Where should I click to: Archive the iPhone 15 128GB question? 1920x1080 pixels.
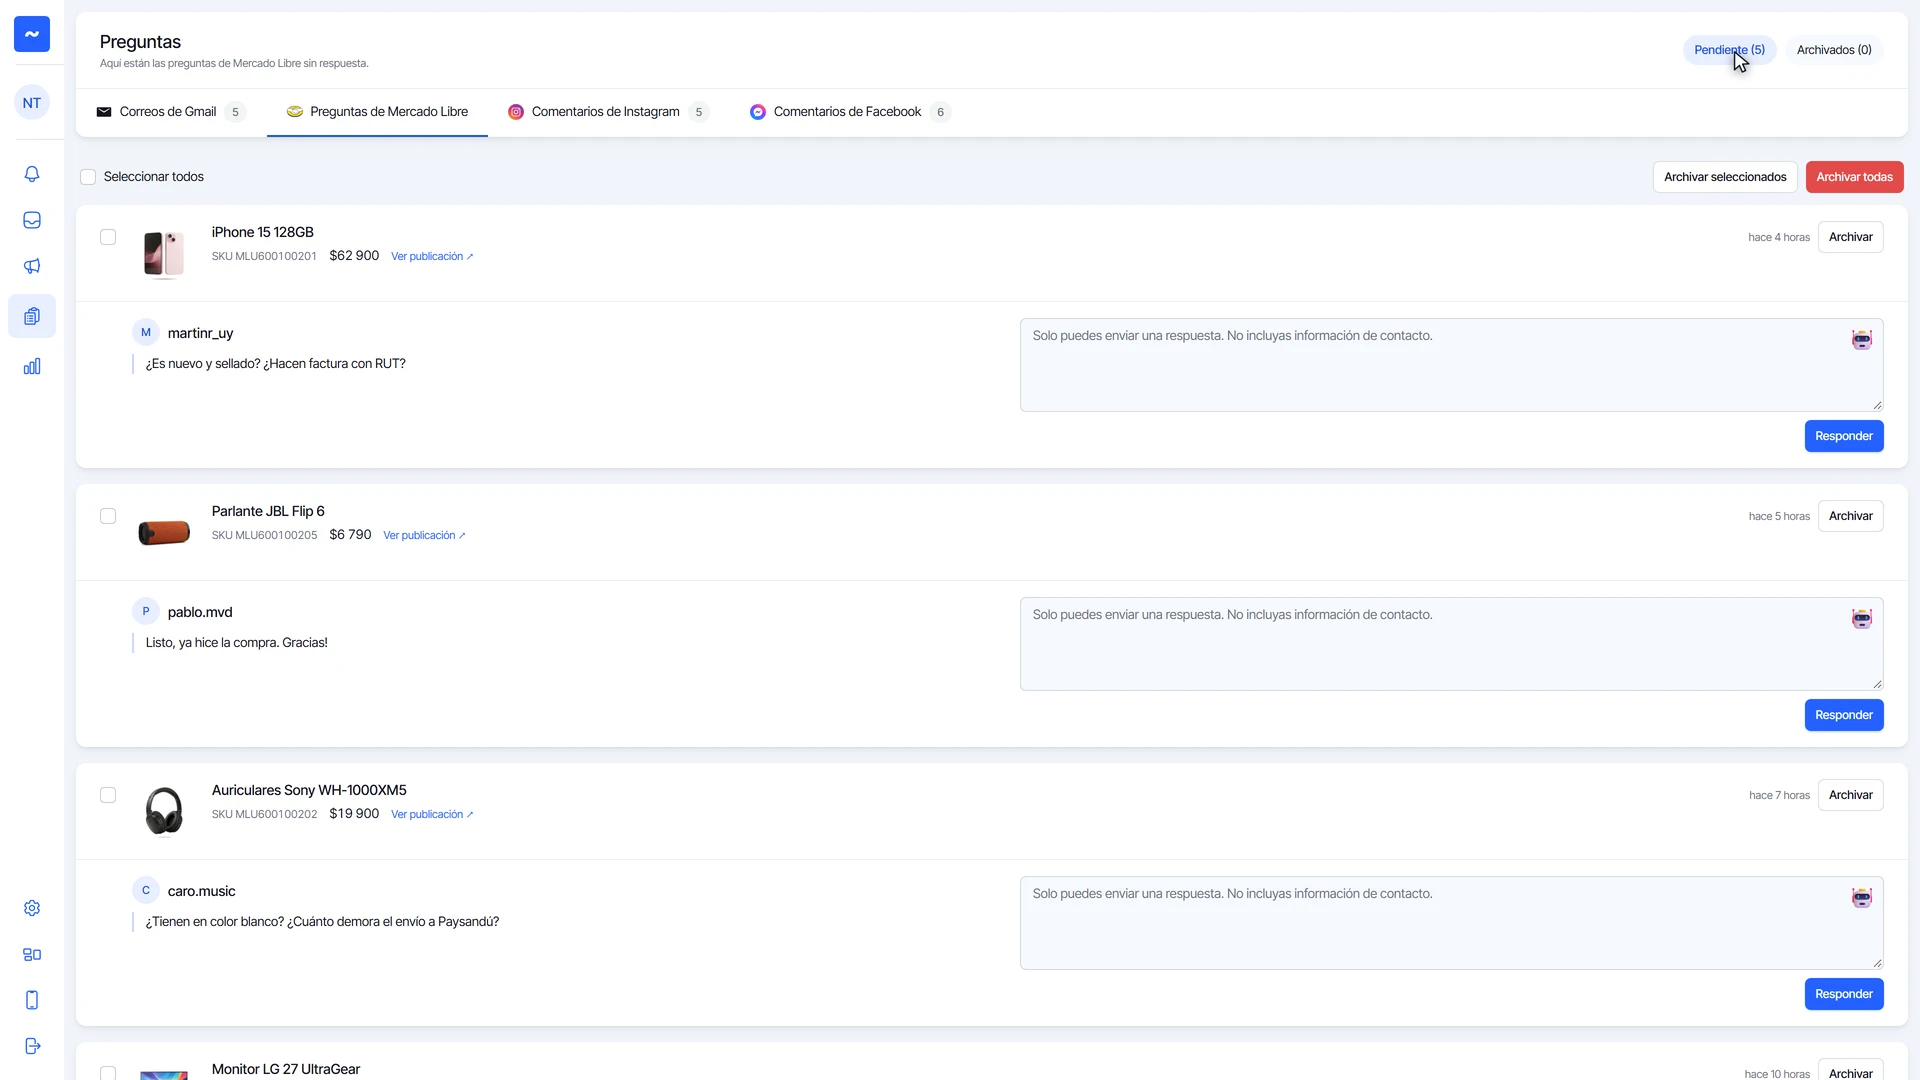(1850, 237)
